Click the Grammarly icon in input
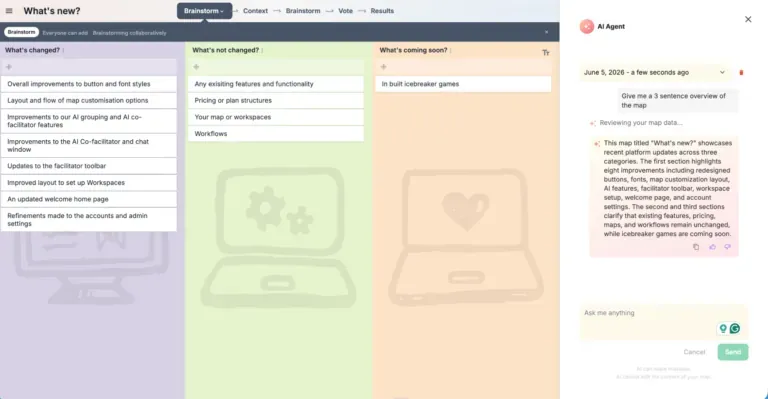This screenshot has height=399, width=768. 735,329
